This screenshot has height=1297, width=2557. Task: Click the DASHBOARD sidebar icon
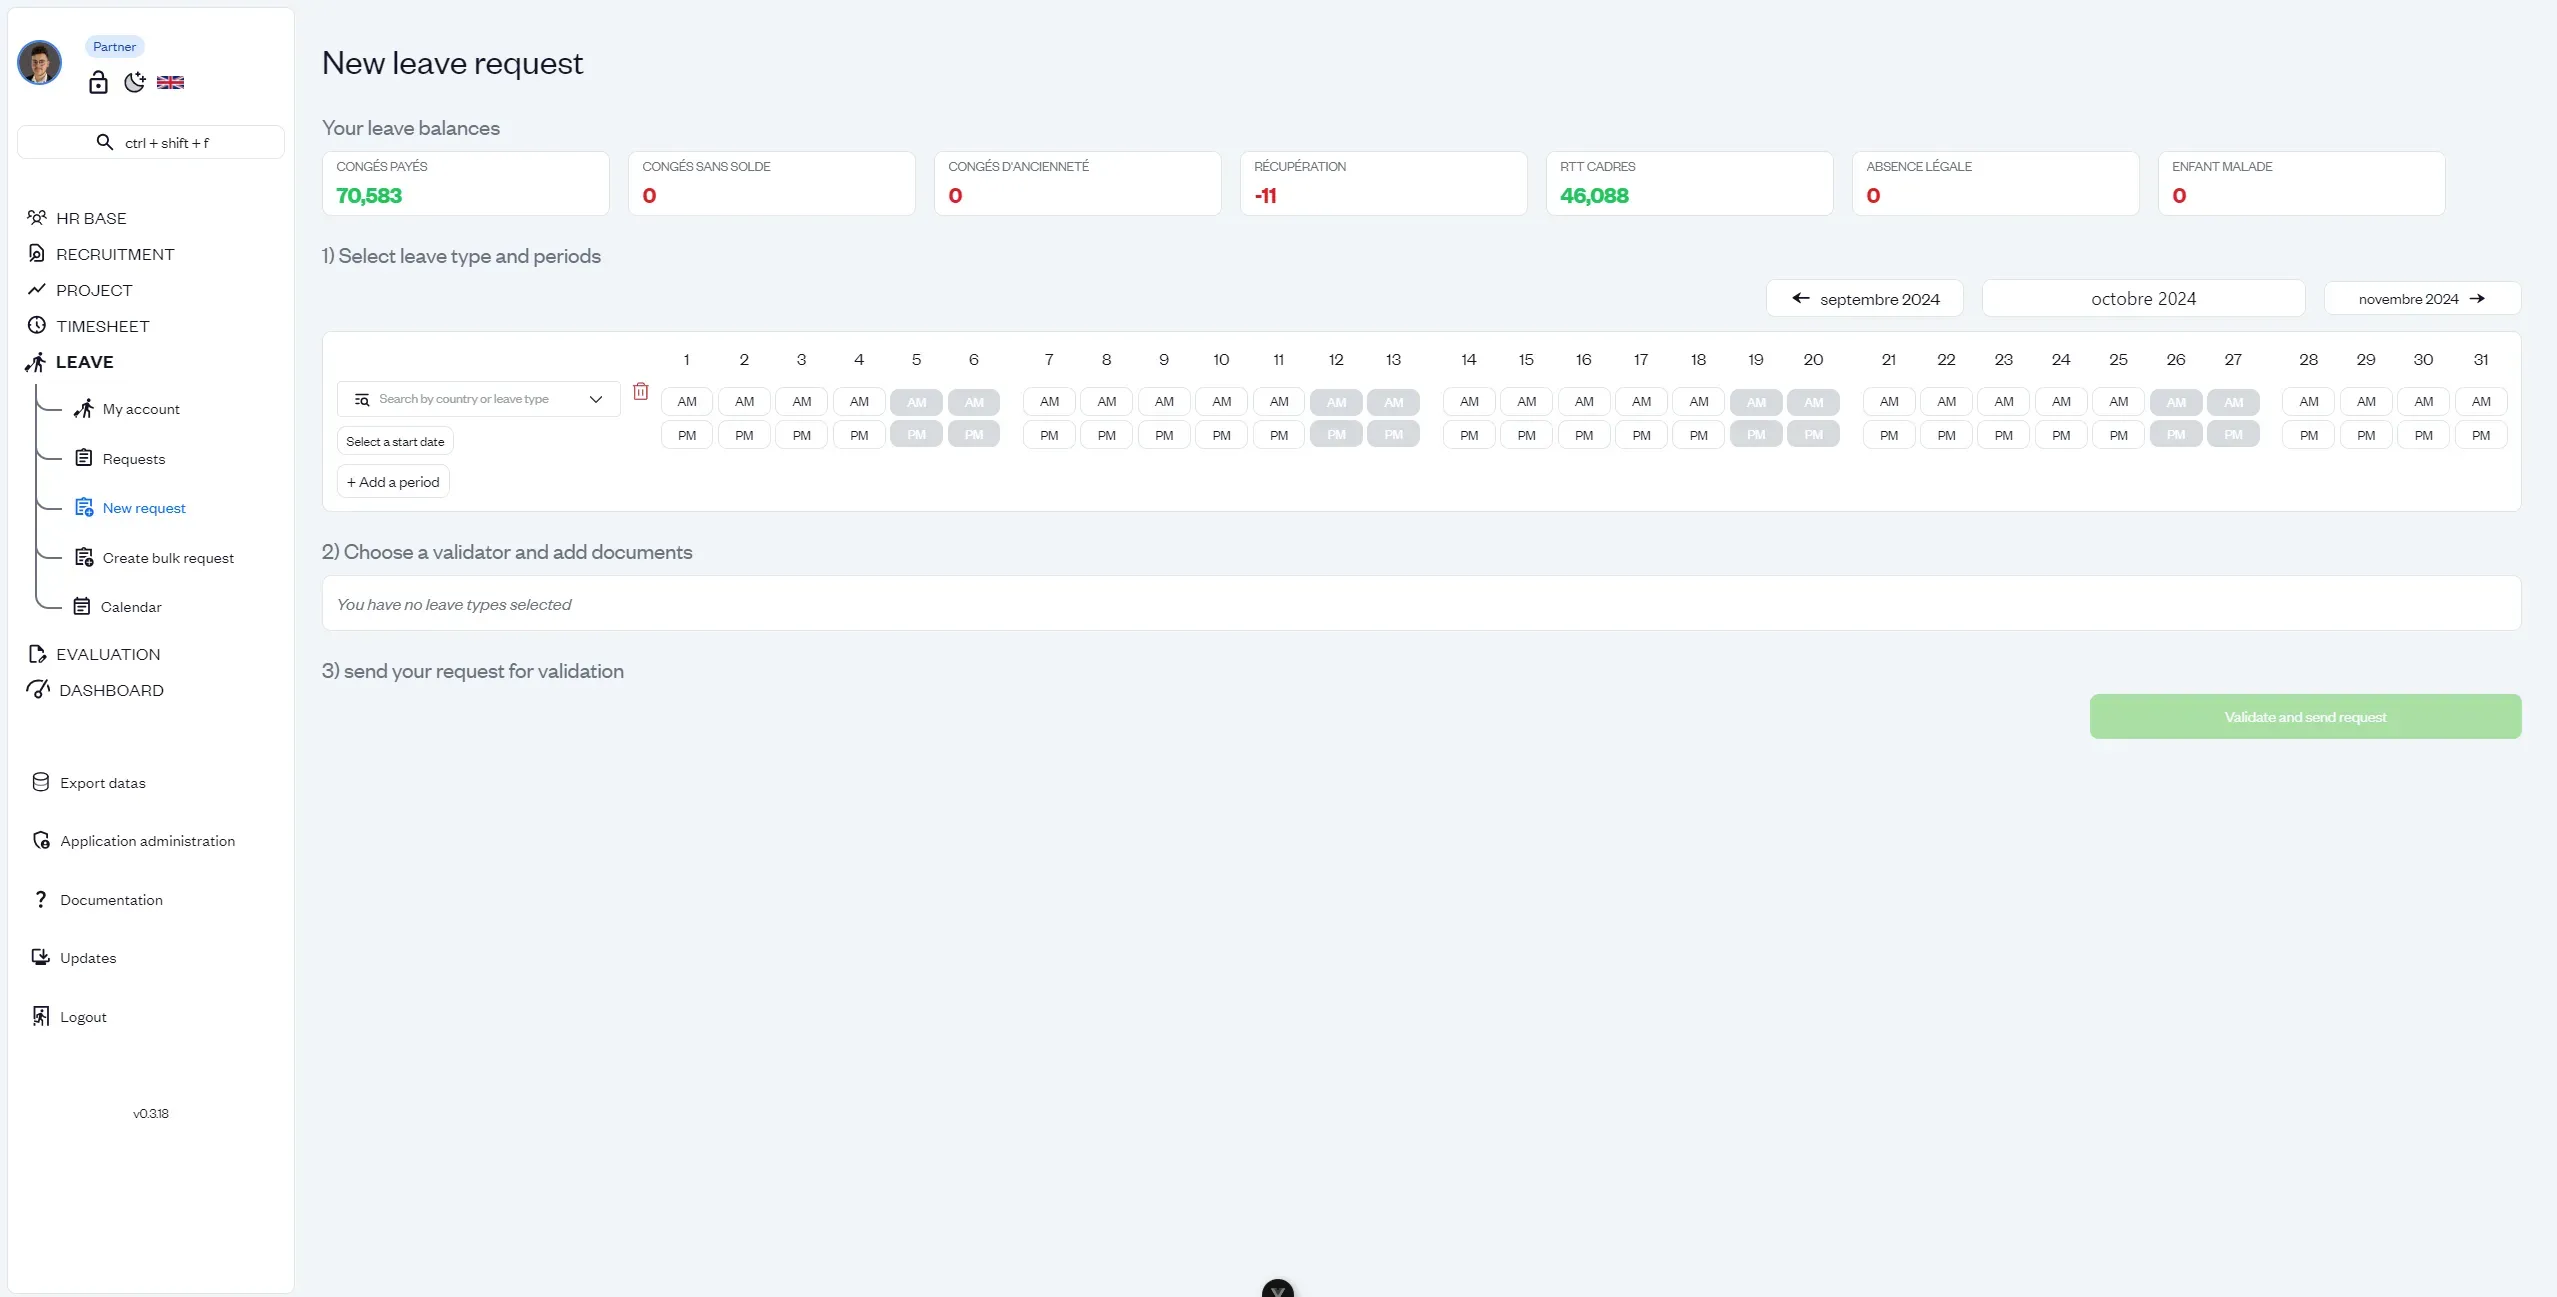click(x=38, y=690)
